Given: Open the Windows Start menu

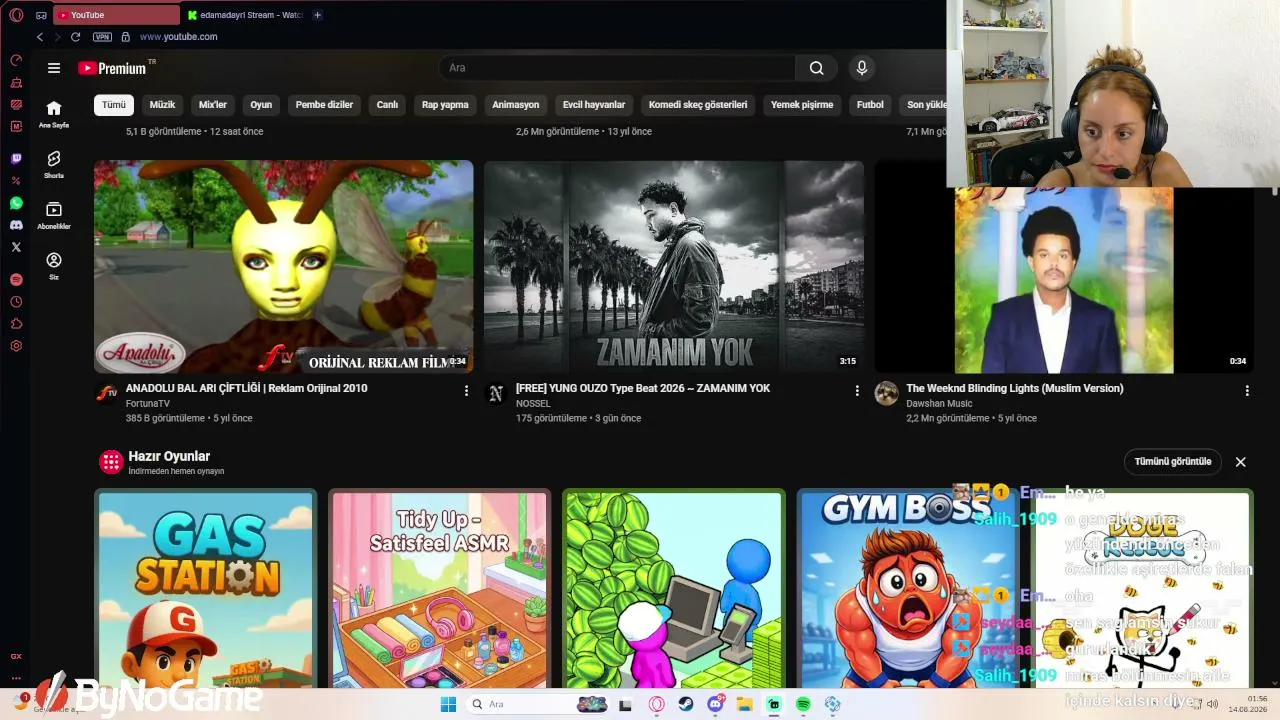Looking at the screenshot, I should click(449, 704).
